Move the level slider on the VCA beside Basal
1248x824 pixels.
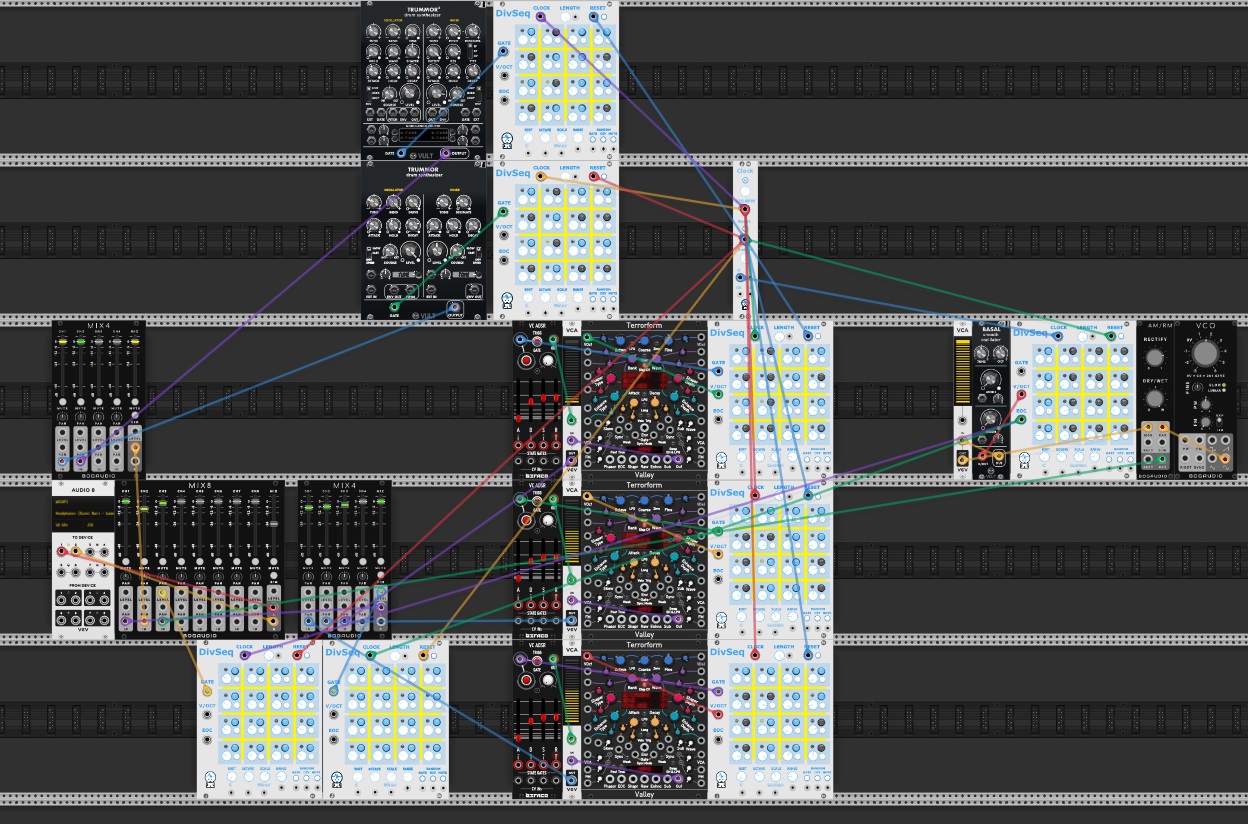click(x=963, y=372)
